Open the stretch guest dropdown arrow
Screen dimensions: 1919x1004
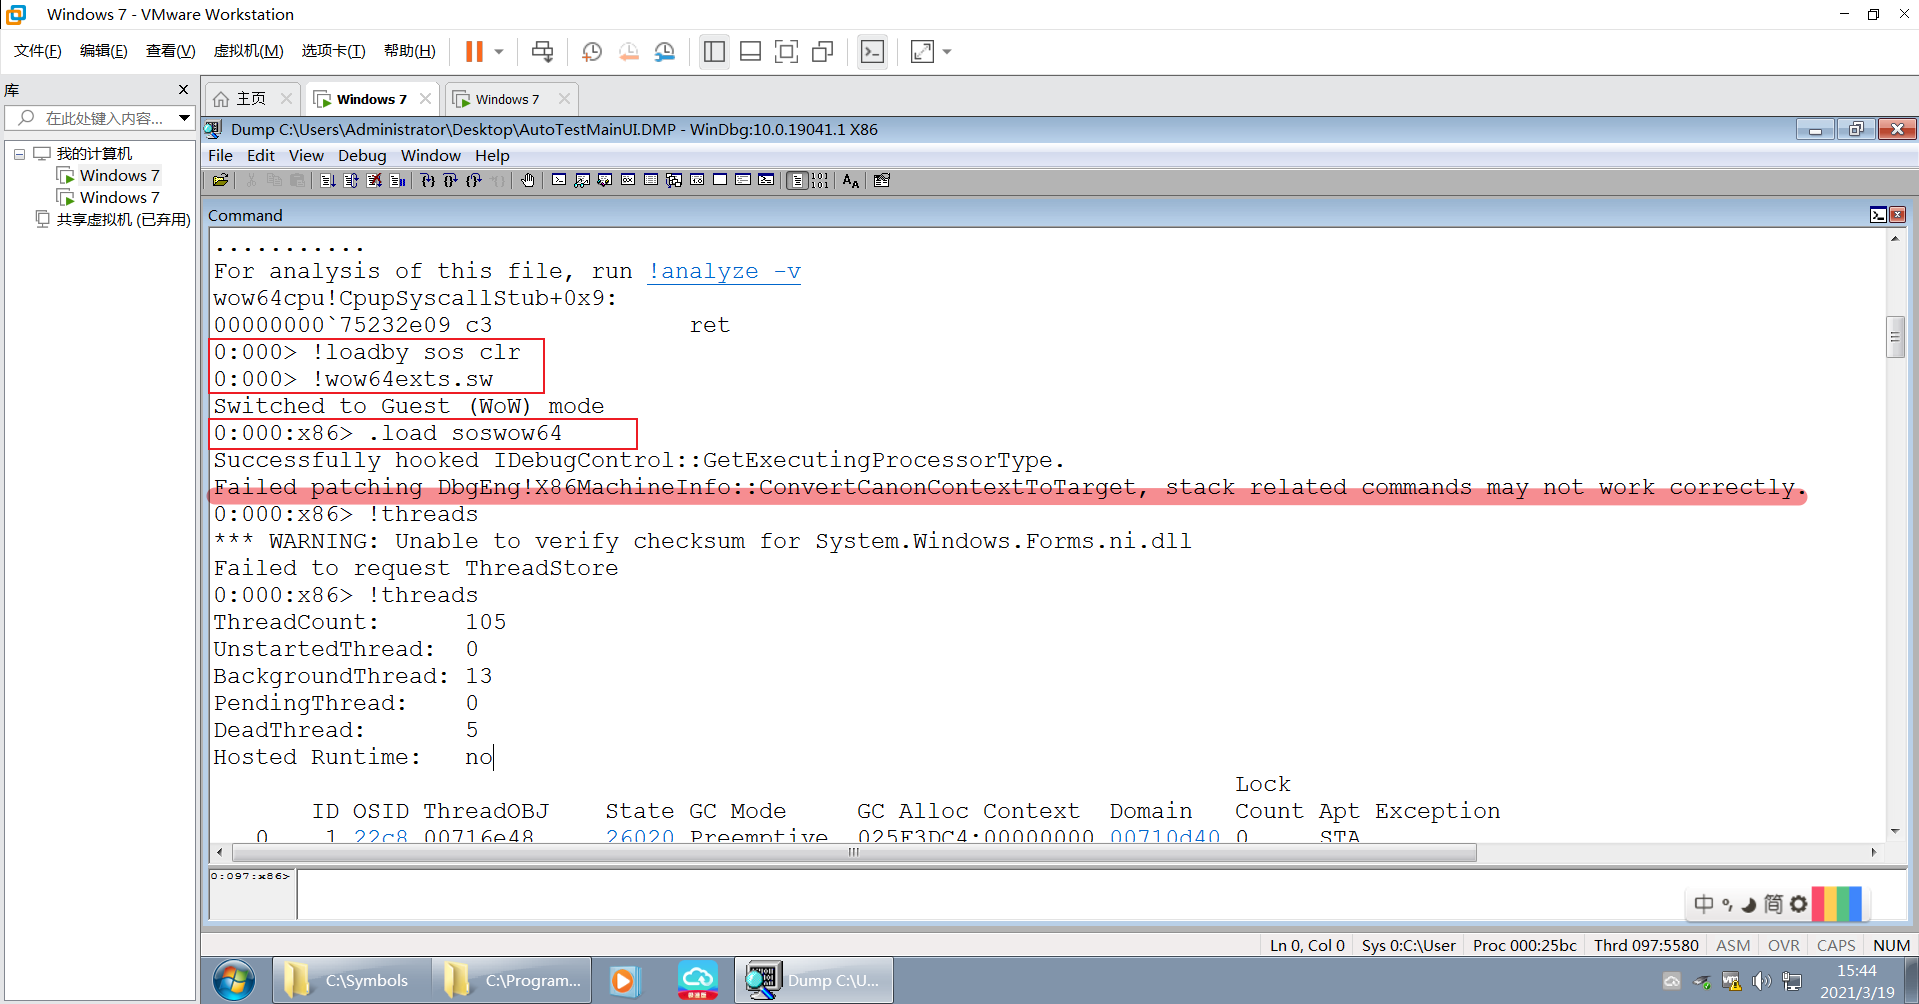pos(947,52)
